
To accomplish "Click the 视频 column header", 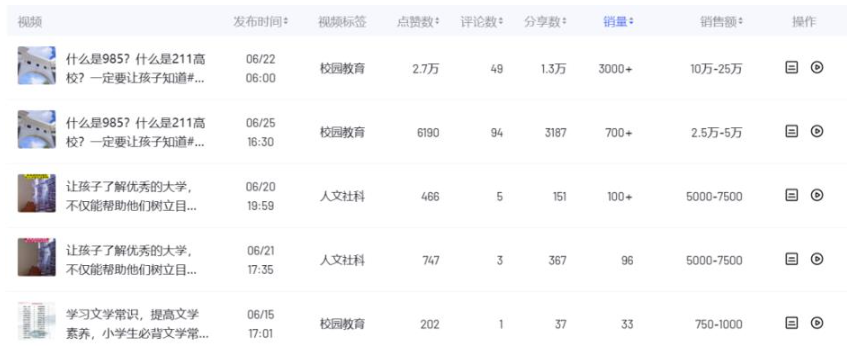I will (30, 22).
